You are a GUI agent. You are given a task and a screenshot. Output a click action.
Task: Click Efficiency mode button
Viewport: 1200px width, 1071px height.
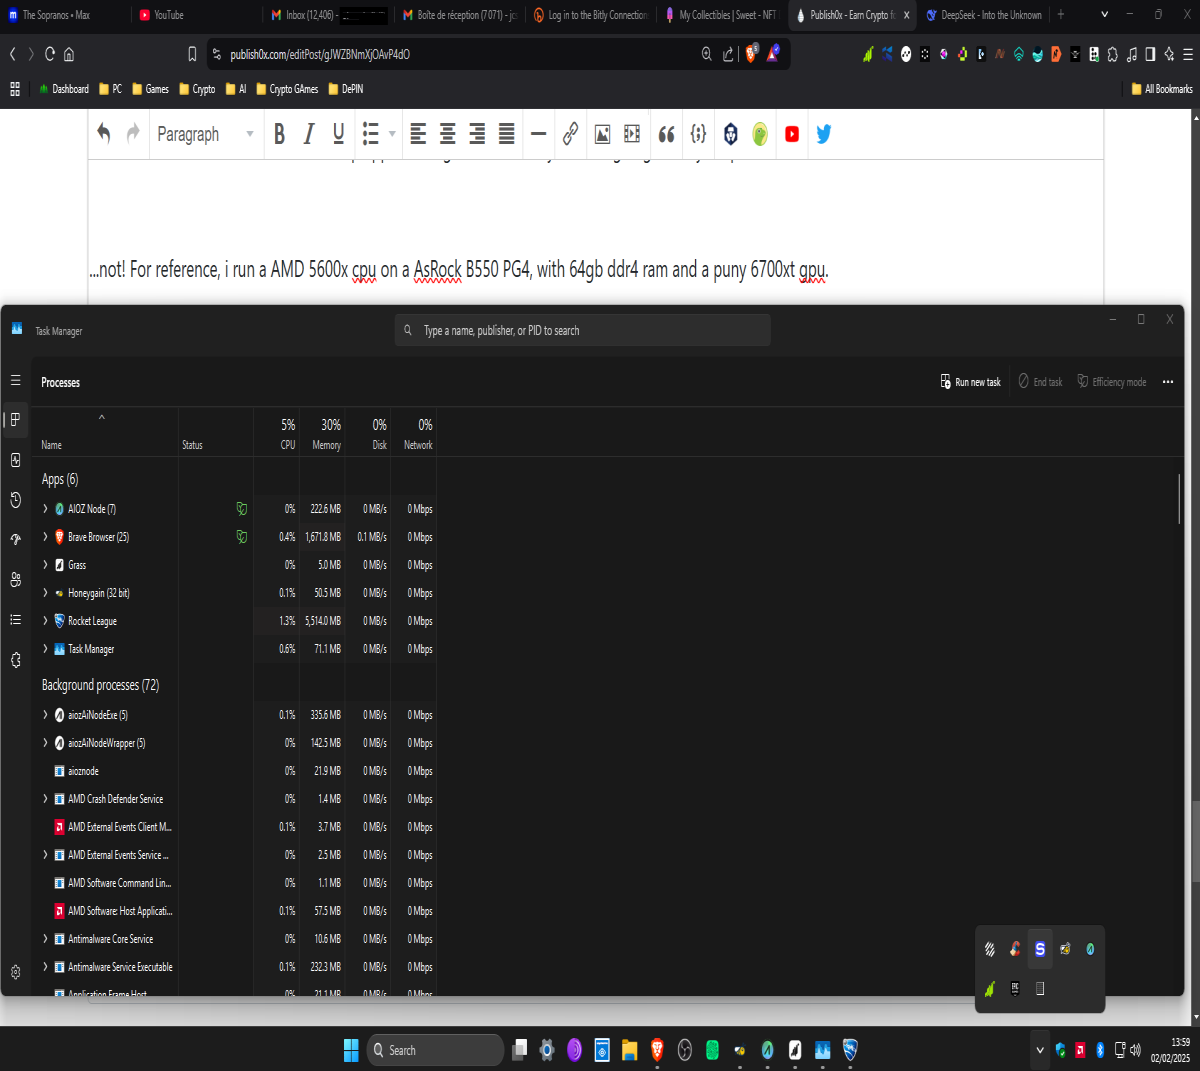click(1112, 382)
